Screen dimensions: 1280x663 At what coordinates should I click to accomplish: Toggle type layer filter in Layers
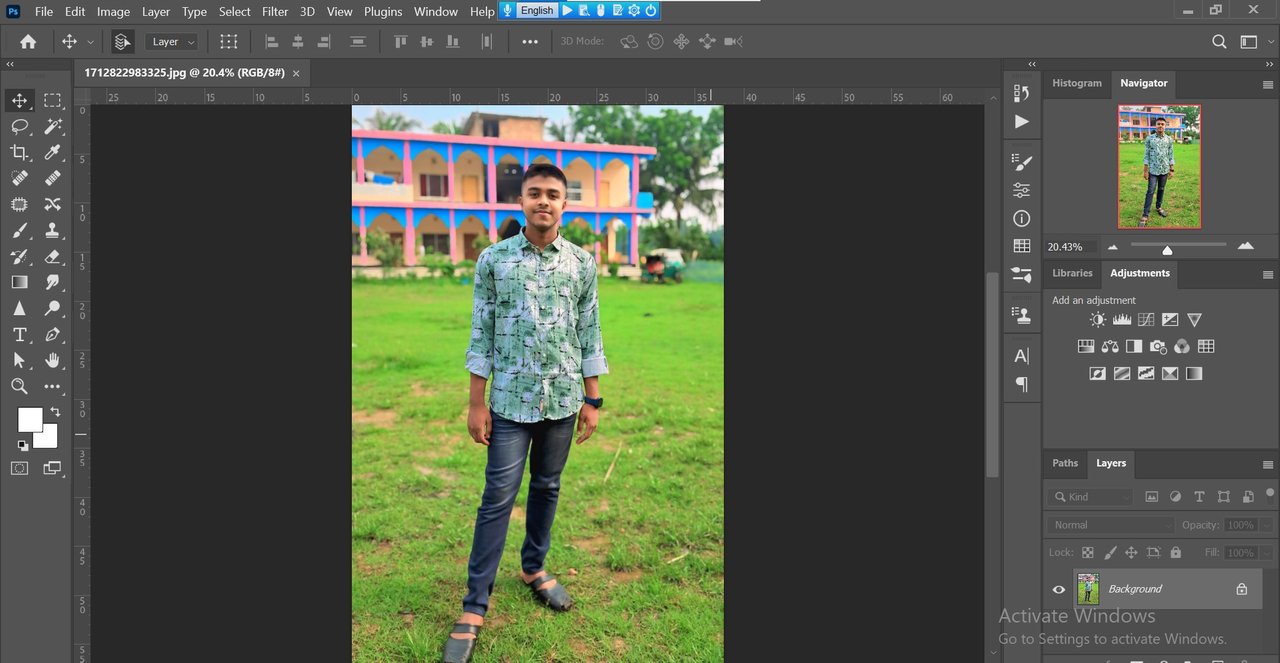(x=1199, y=497)
